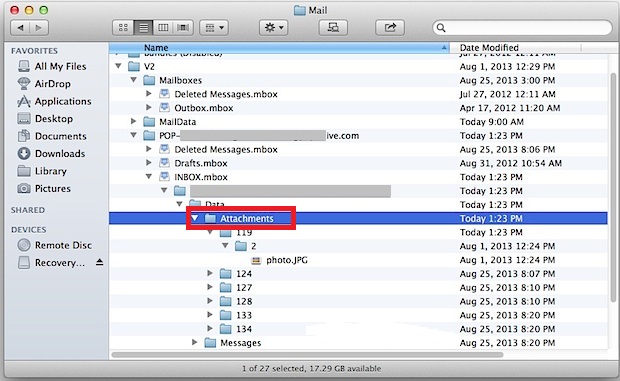Viewport: 620px width, 381px height.
Task: Expand the Outbox.mbox item
Action: [149, 108]
